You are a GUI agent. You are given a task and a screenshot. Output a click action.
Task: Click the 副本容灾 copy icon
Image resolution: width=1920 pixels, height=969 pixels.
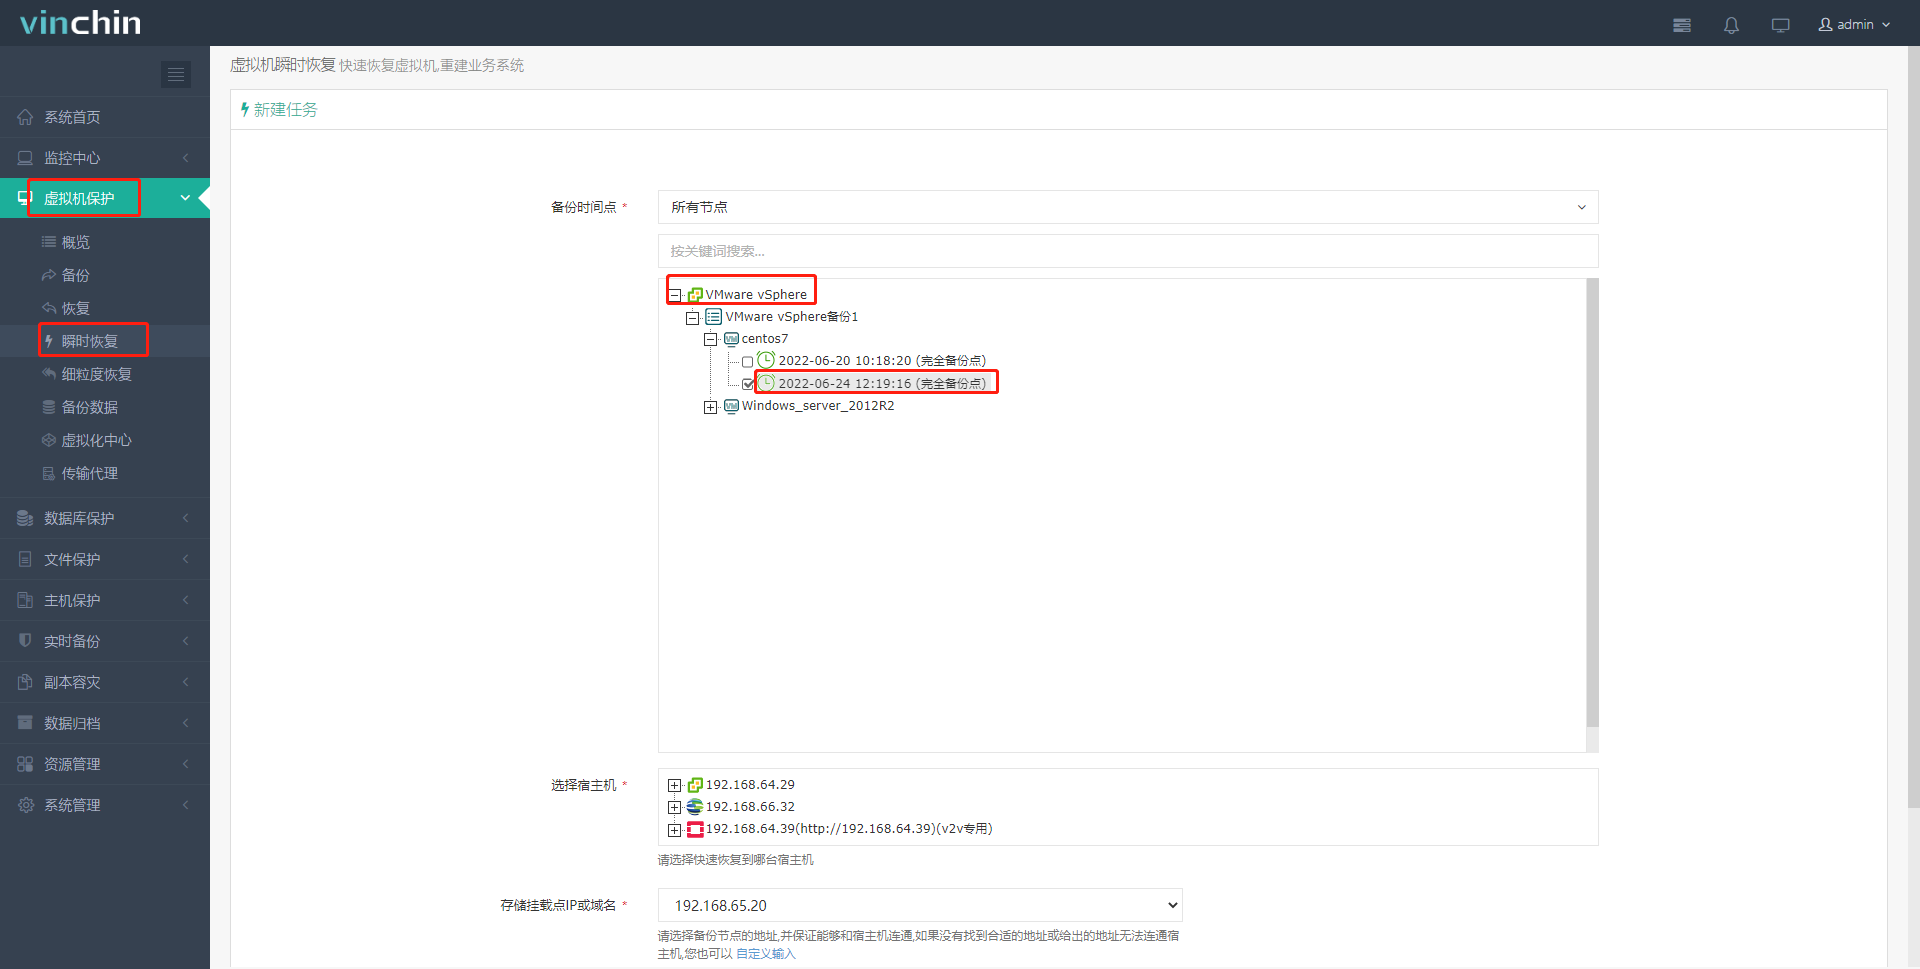(x=25, y=682)
